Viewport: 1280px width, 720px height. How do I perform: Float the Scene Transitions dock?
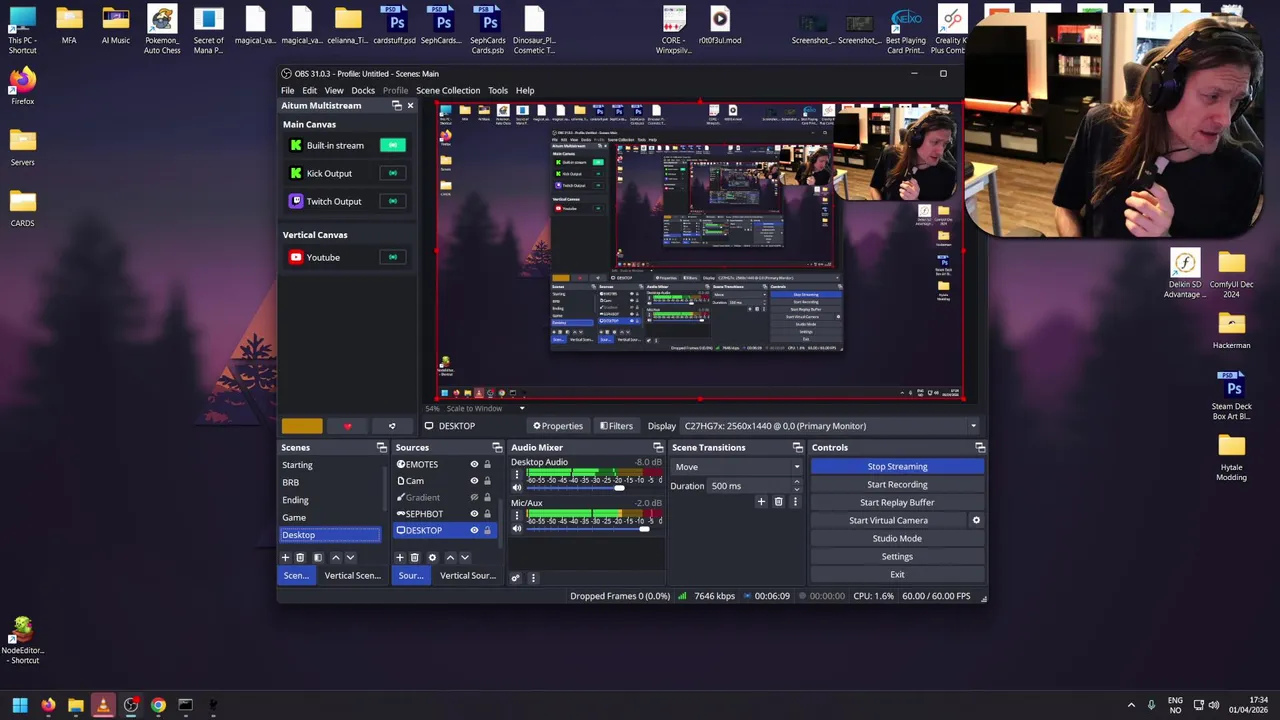click(797, 447)
